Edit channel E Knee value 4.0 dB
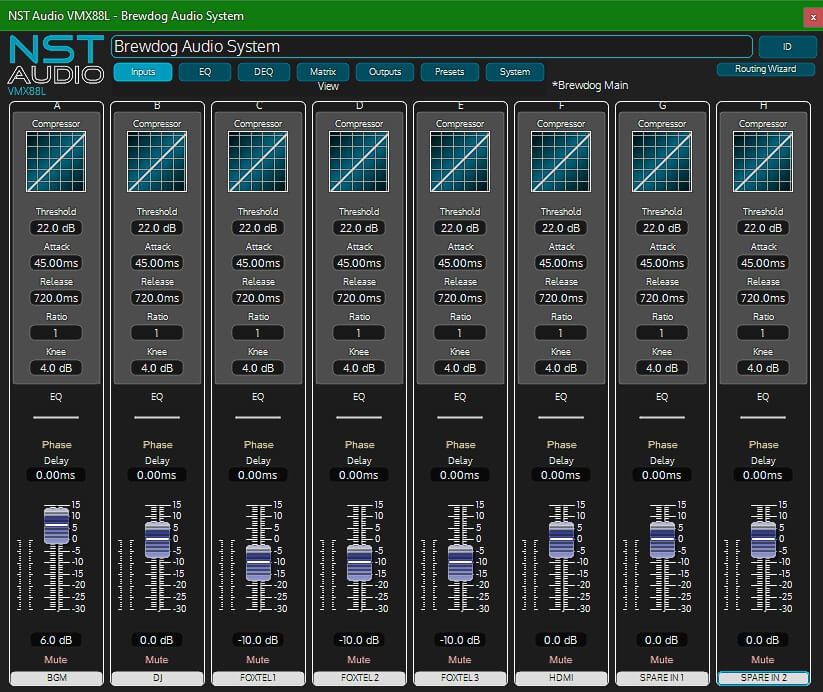This screenshot has height=692, width=823. (x=460, y=368)
